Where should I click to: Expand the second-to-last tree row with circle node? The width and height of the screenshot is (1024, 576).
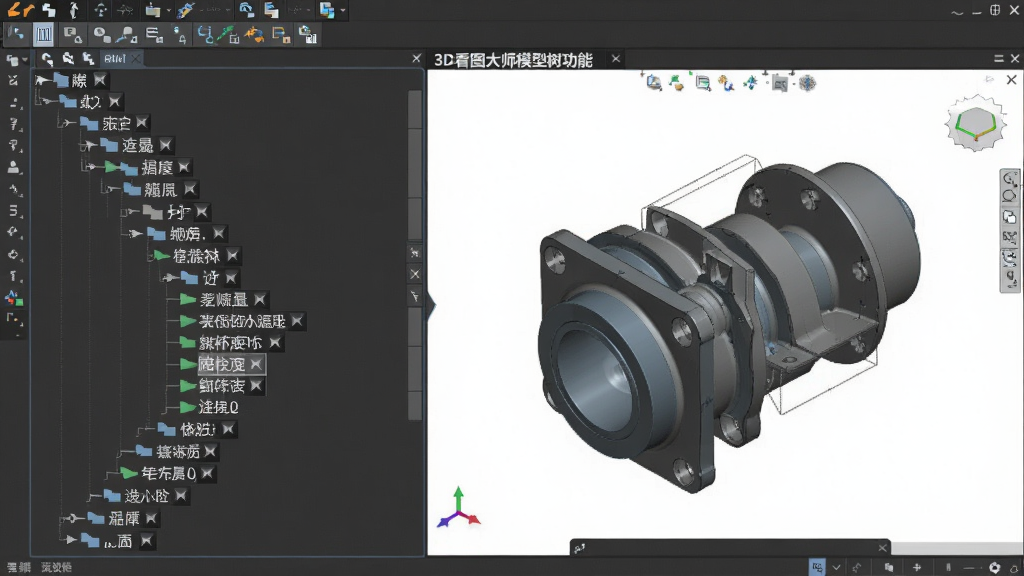click(x=74, y=519)
